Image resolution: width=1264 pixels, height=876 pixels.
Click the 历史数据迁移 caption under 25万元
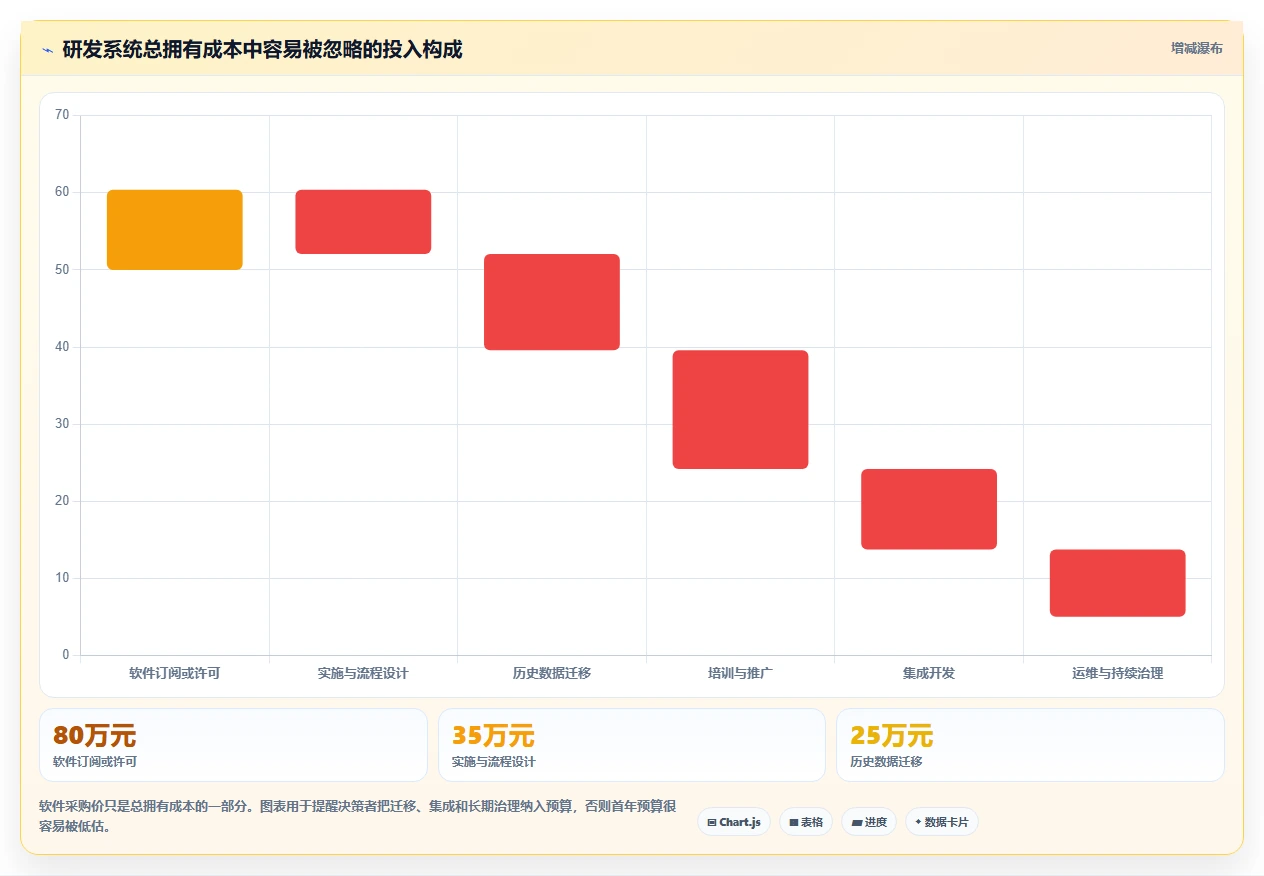(886, 762)
